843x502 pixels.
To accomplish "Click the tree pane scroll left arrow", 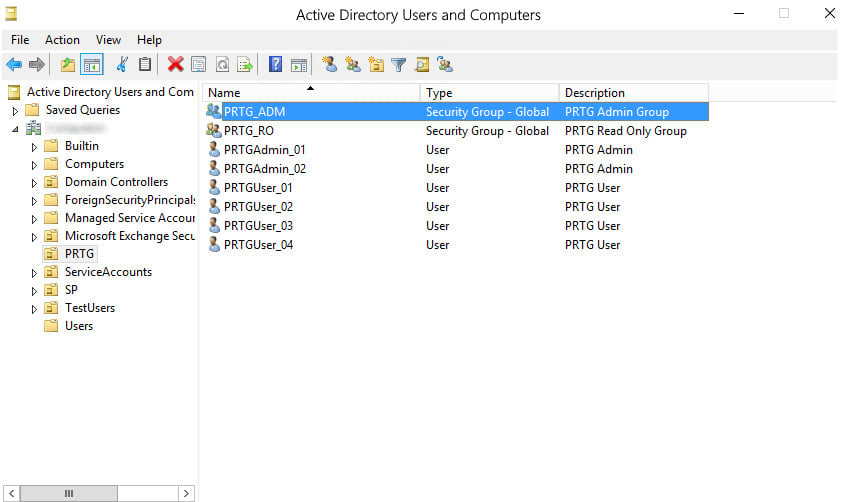I will coord(12,493).
